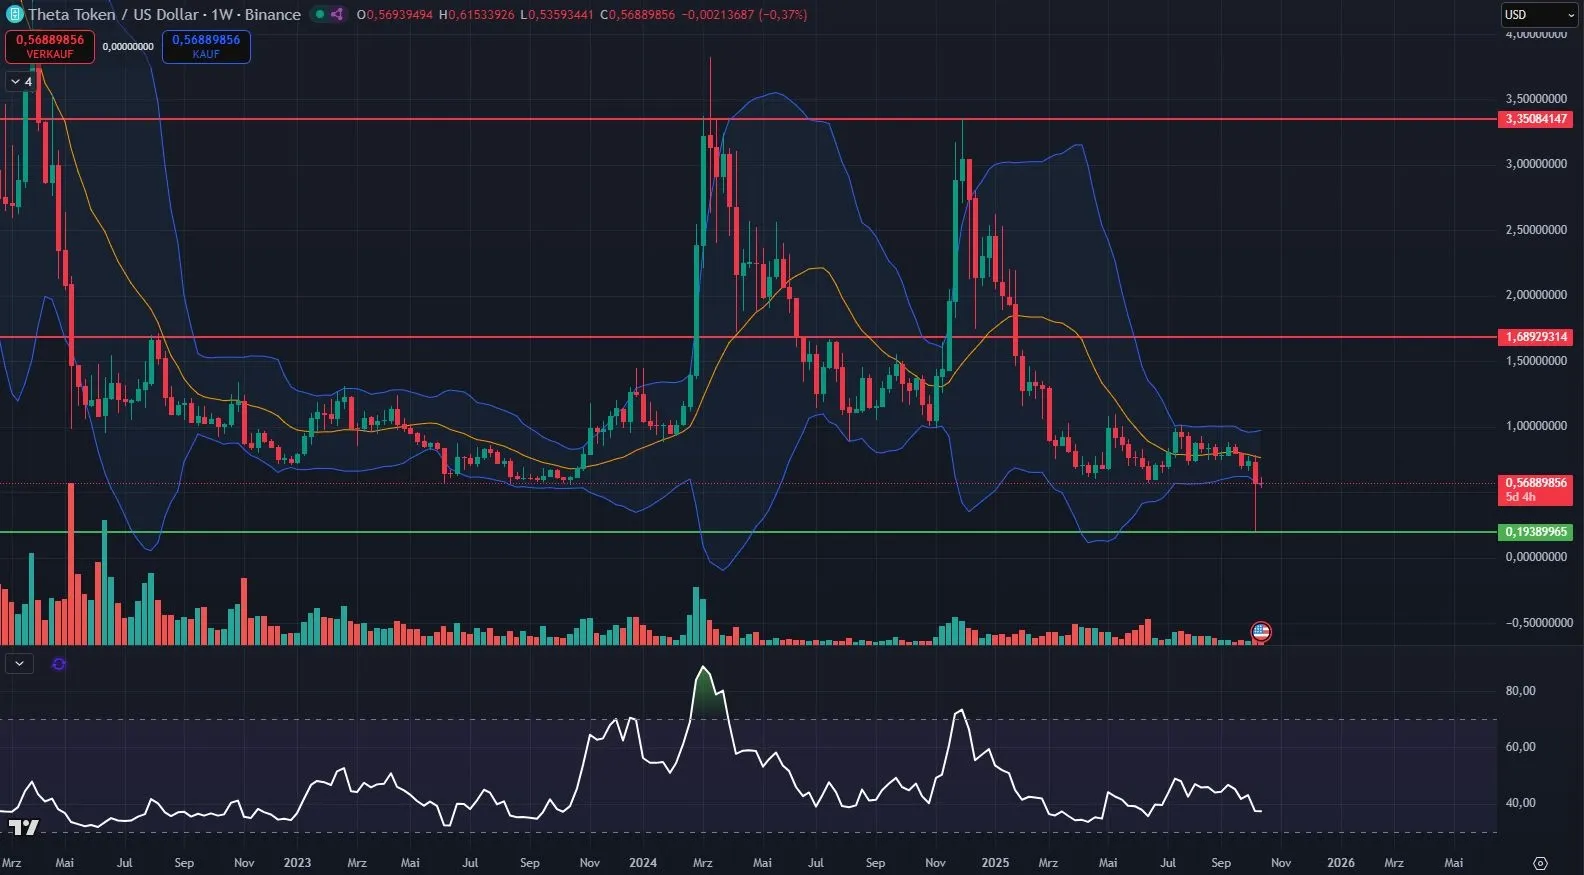This screenshot has height=875, width=1584.
Task: Click the Theta Token / US Dollar symbol title
Action: [x=164, y=14]
